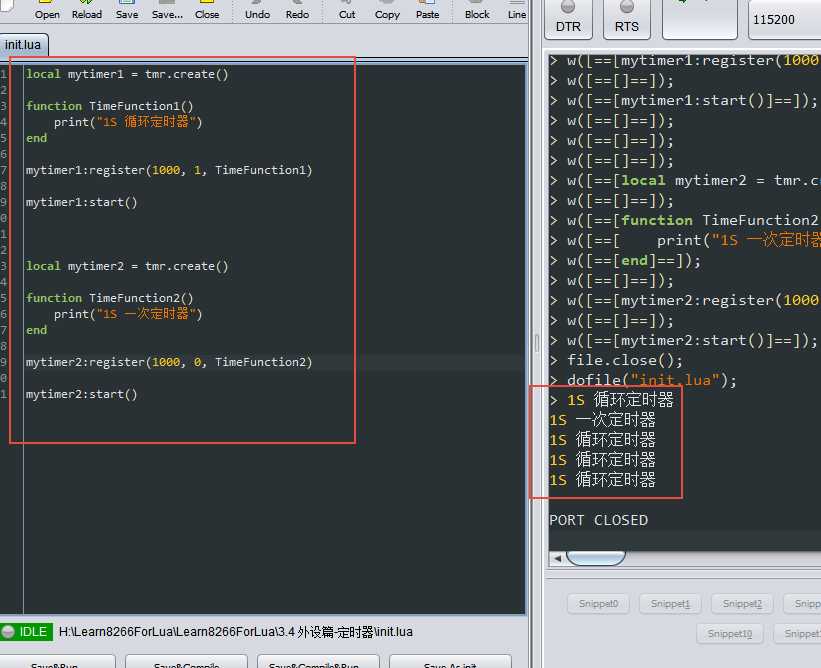Viewport: 821px width, 668px height.
Task: Click code line 'local mytimer1 = tmr.create()'
Action: [x=127, y=74]
